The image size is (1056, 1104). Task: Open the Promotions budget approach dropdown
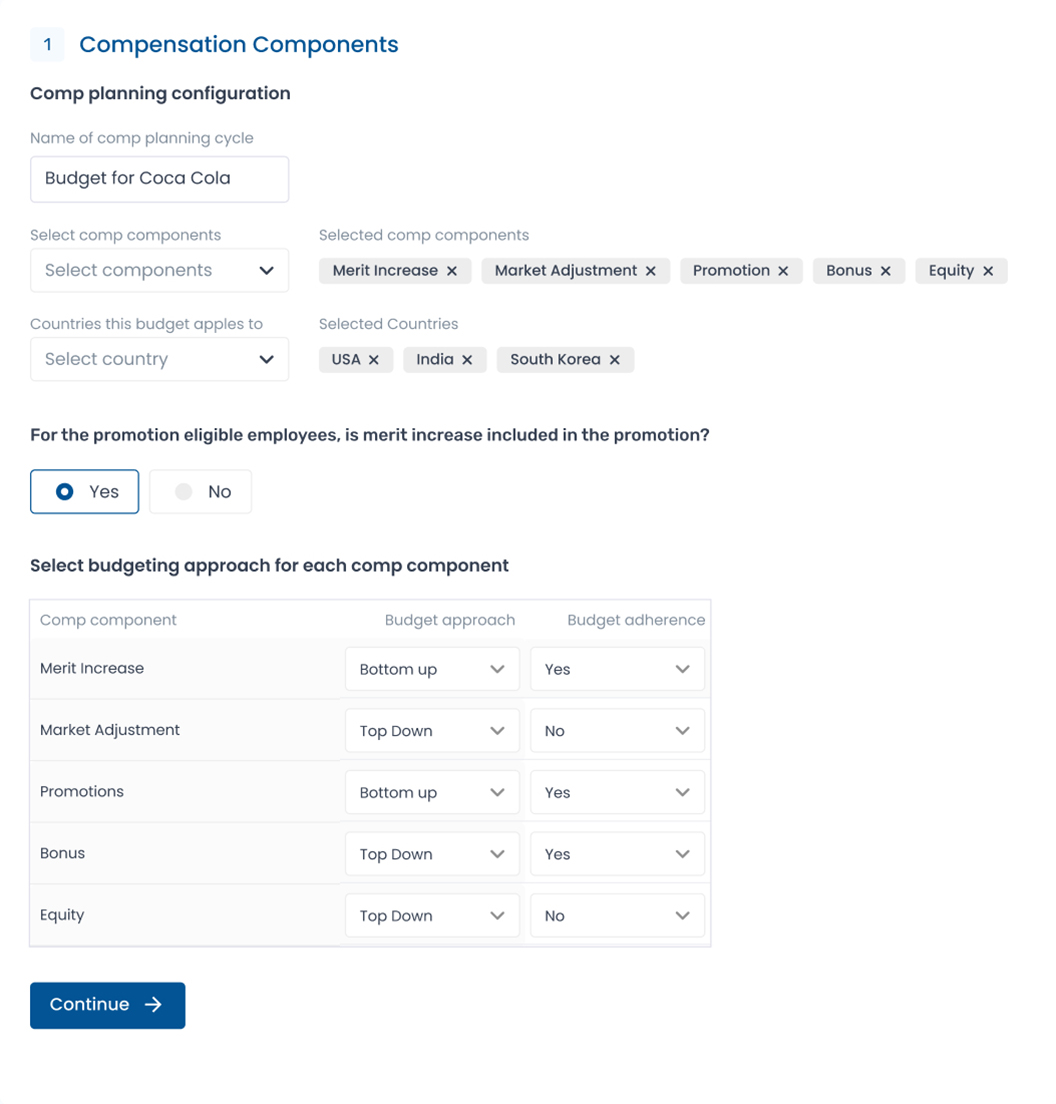point(432,792)
